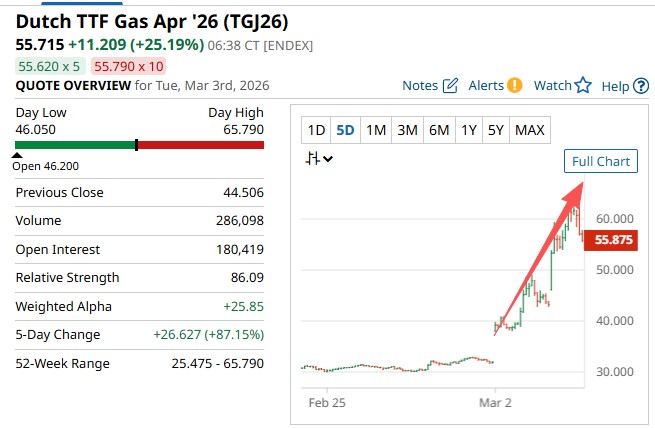Image resolution: width=655 pixels, height=428 pixels.
Task: Open the chart type dropdown chevron
Action: point(329,157)
